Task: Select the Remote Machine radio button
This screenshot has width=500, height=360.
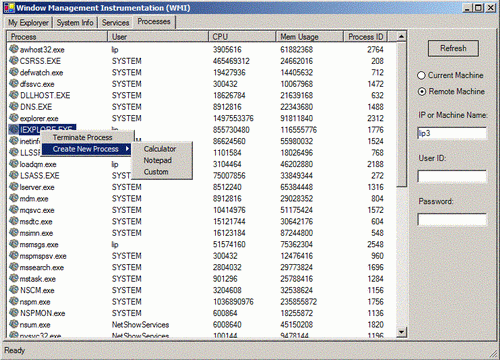Action: click(x=422, y=91)
